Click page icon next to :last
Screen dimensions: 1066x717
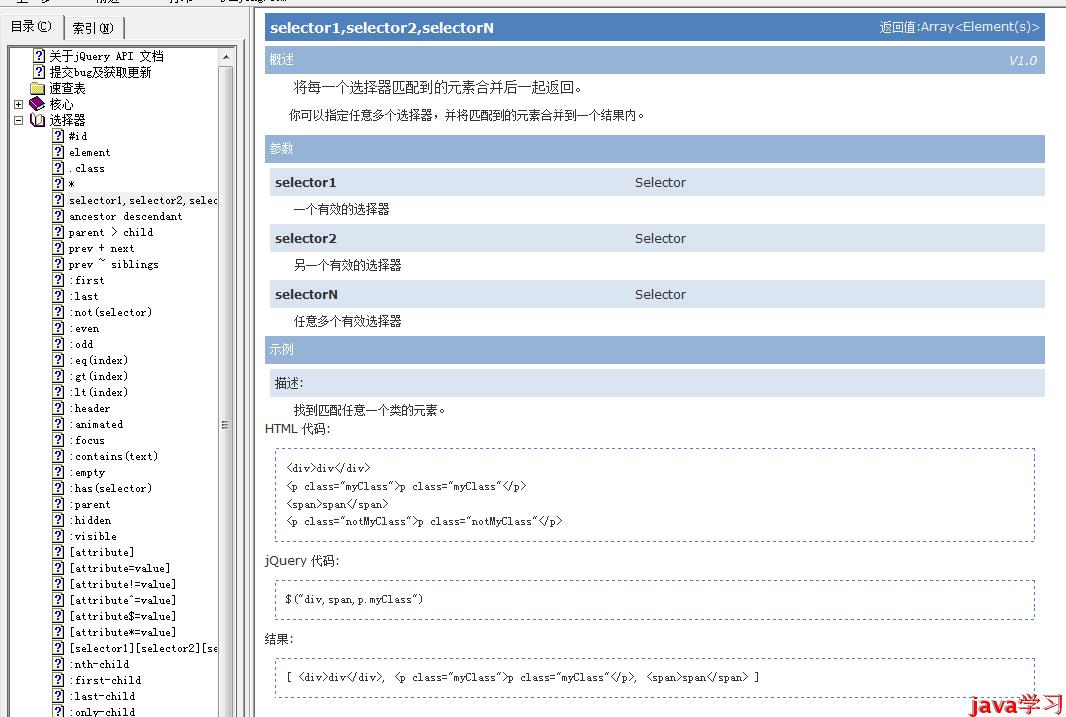[x=58, y=296]
